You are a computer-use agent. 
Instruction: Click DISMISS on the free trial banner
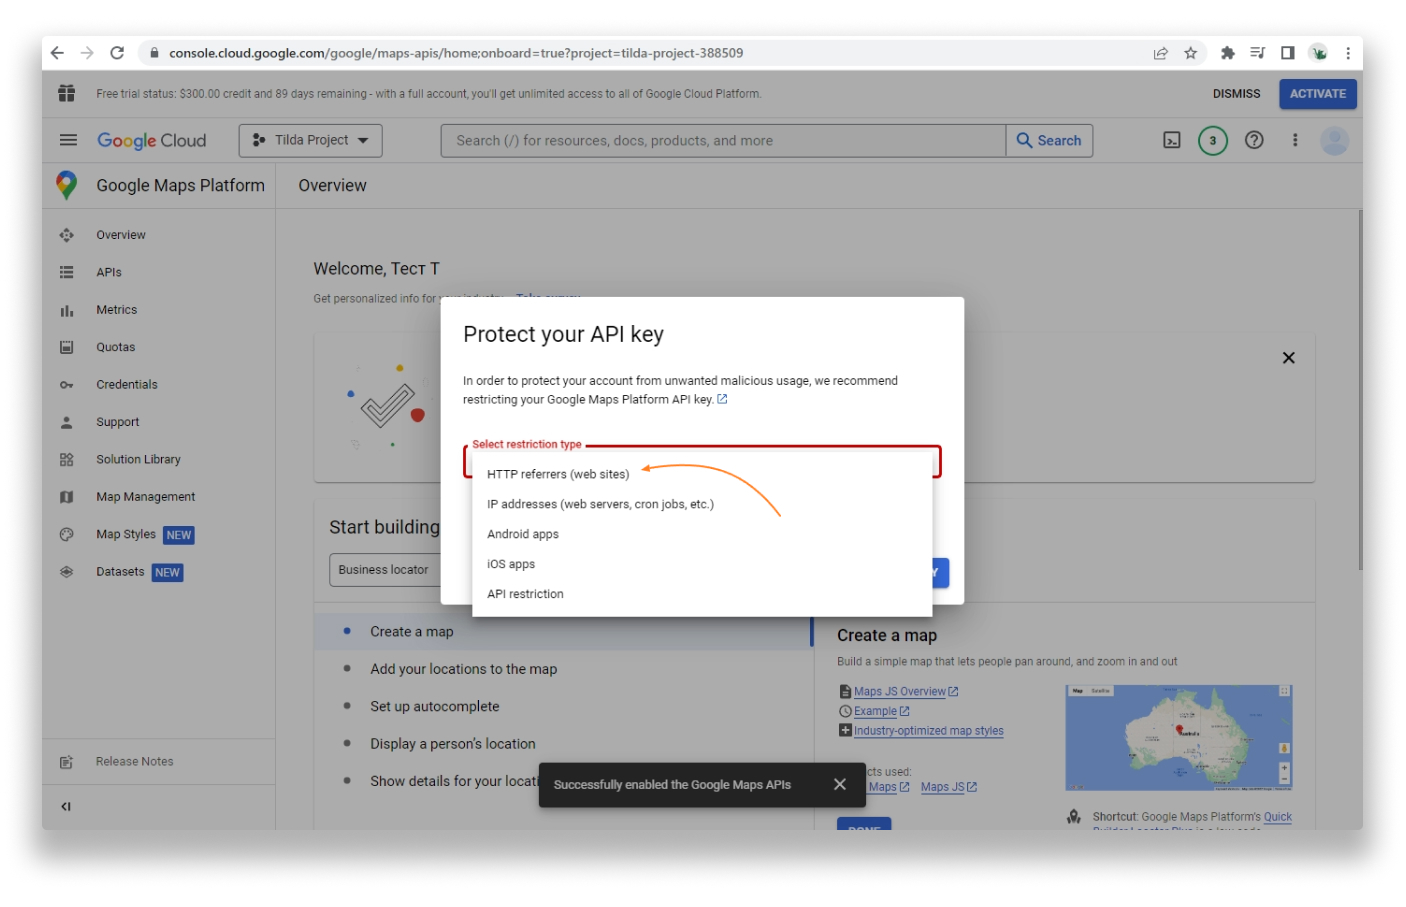(1236, 94)
